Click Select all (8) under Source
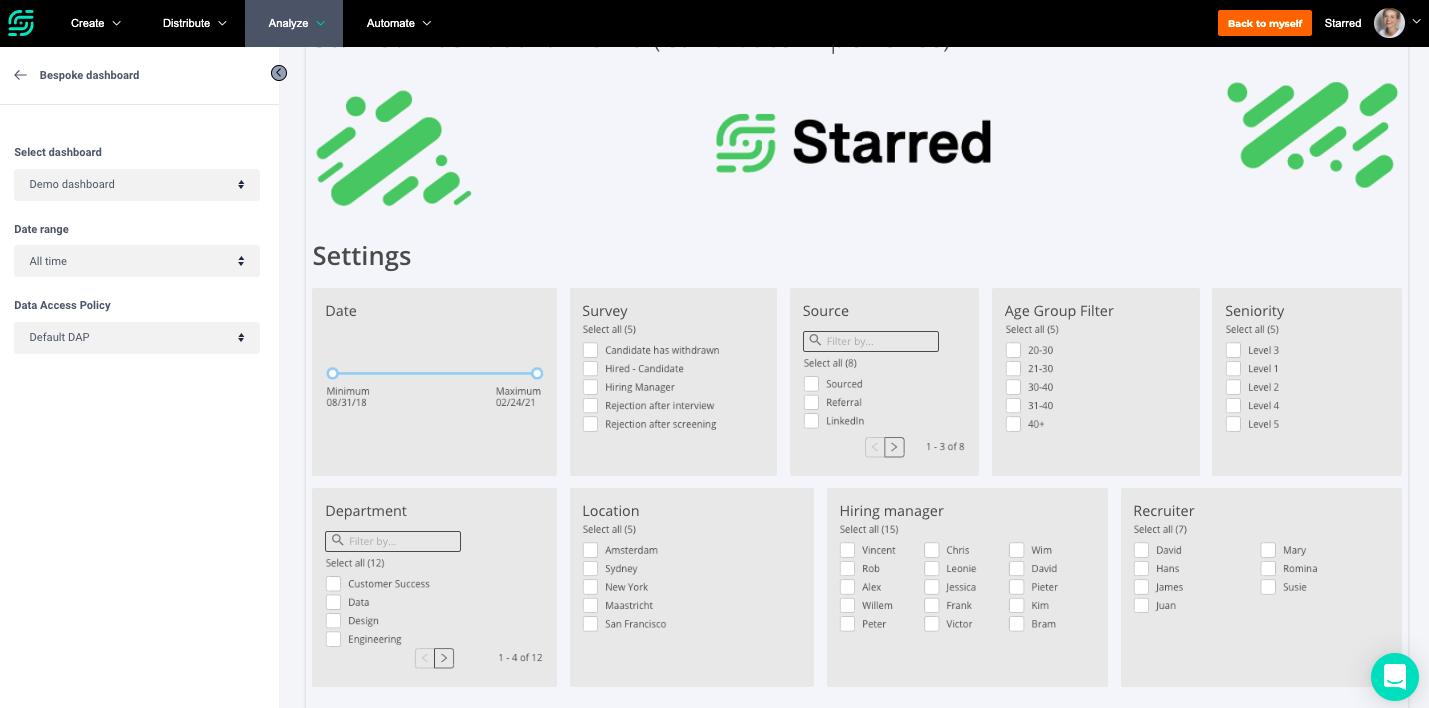 (830, 364)
